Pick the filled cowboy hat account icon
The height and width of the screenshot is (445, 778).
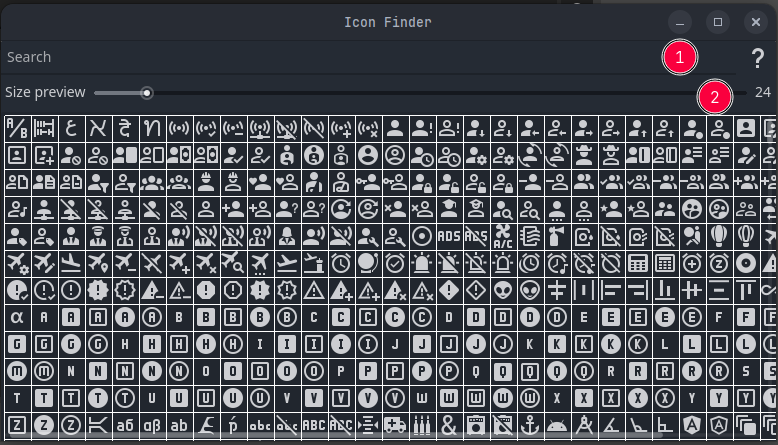click(x=584, y=156)
